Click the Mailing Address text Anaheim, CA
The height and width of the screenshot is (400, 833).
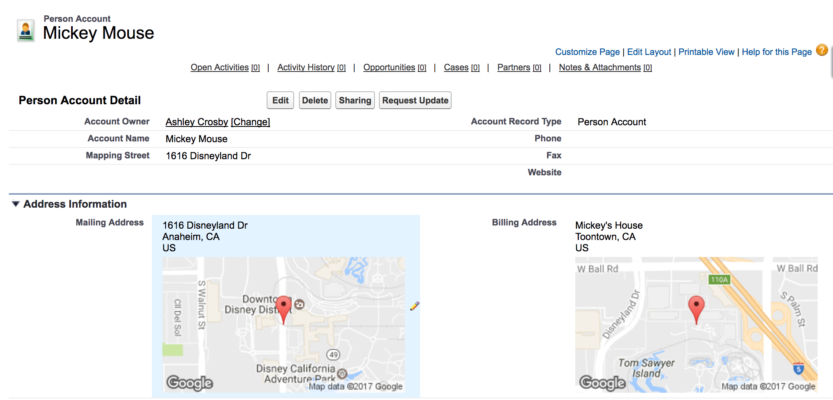(x=191, y=237)
